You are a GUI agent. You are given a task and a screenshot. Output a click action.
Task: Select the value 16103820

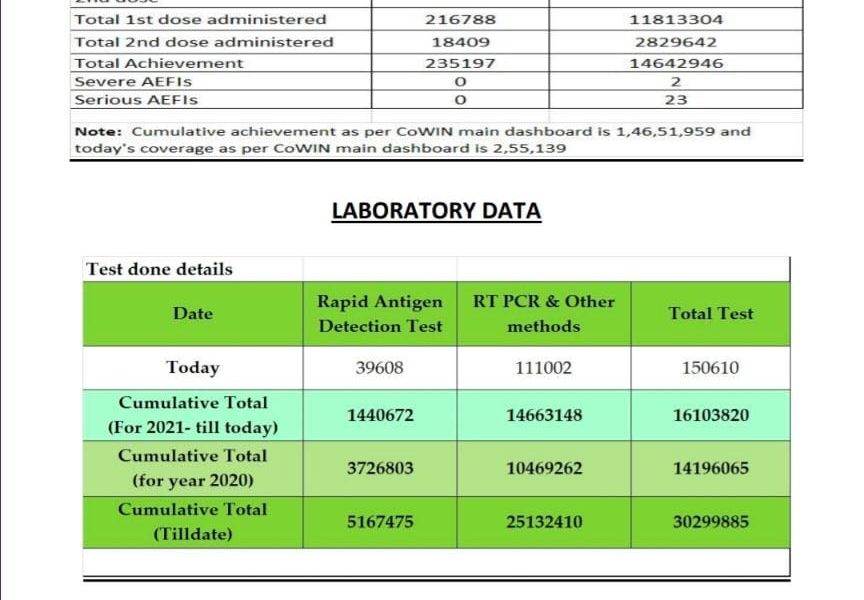point(711,415)
